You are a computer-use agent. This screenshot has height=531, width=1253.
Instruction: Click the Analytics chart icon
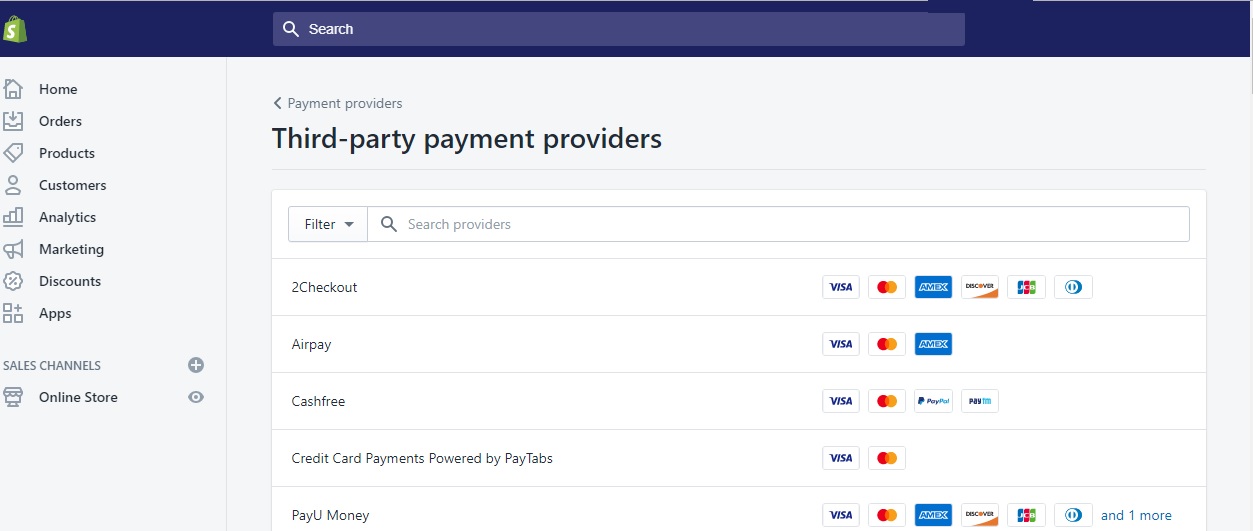(x=13, y=217)
